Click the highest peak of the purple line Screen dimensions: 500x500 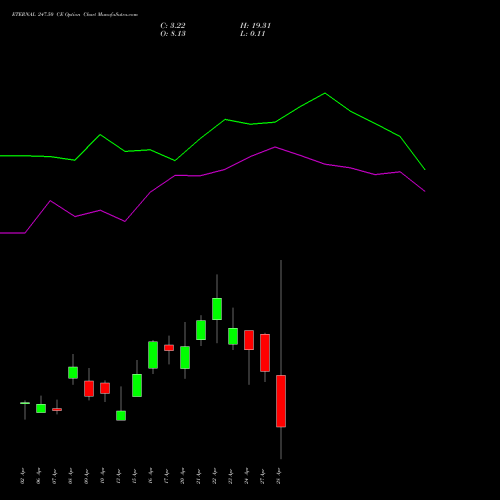[x=275, y=147]
